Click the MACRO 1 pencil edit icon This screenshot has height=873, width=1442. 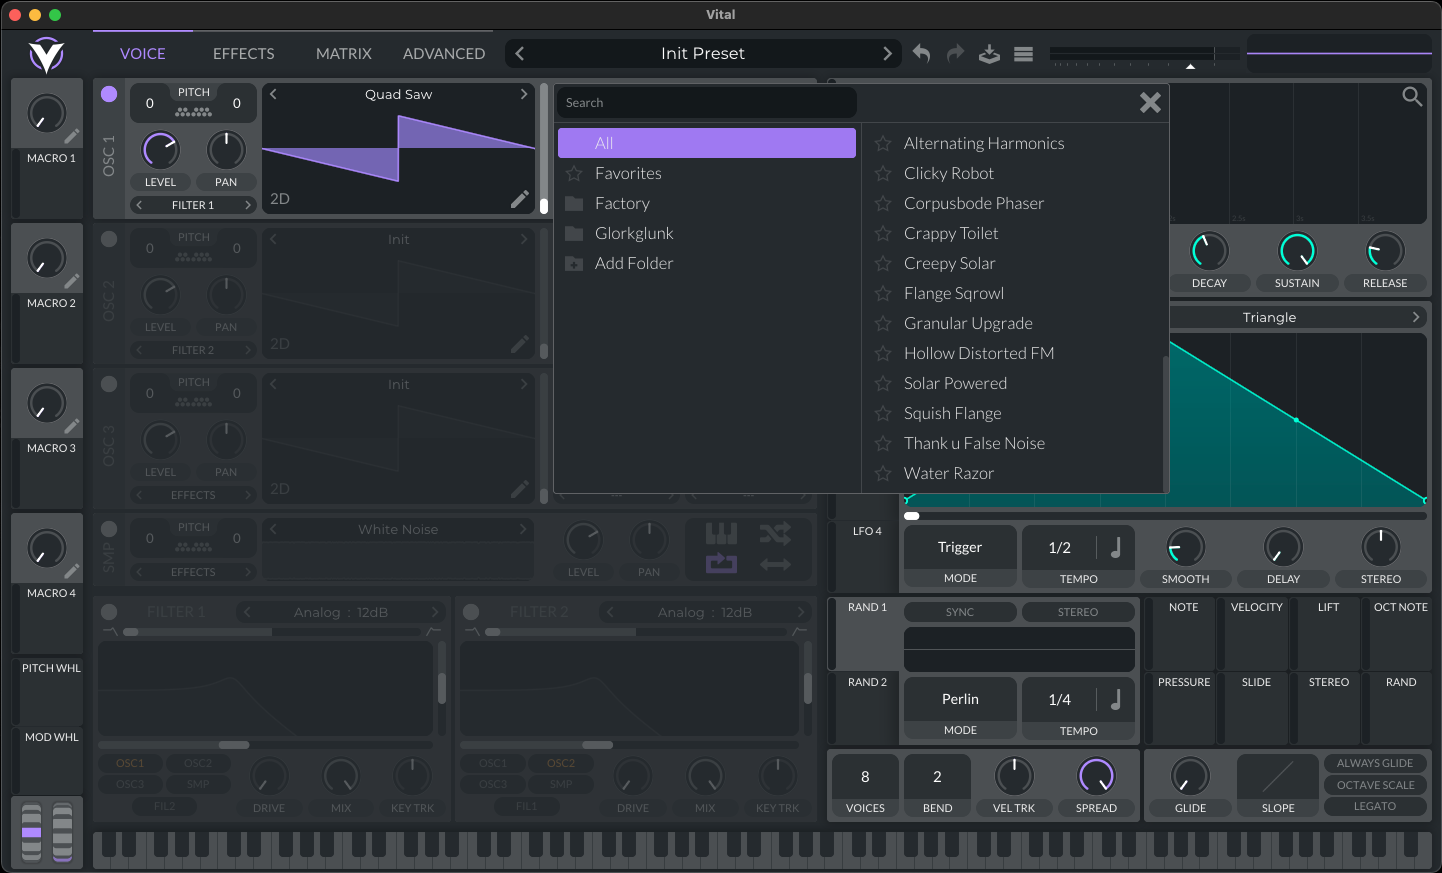point(72,136)
